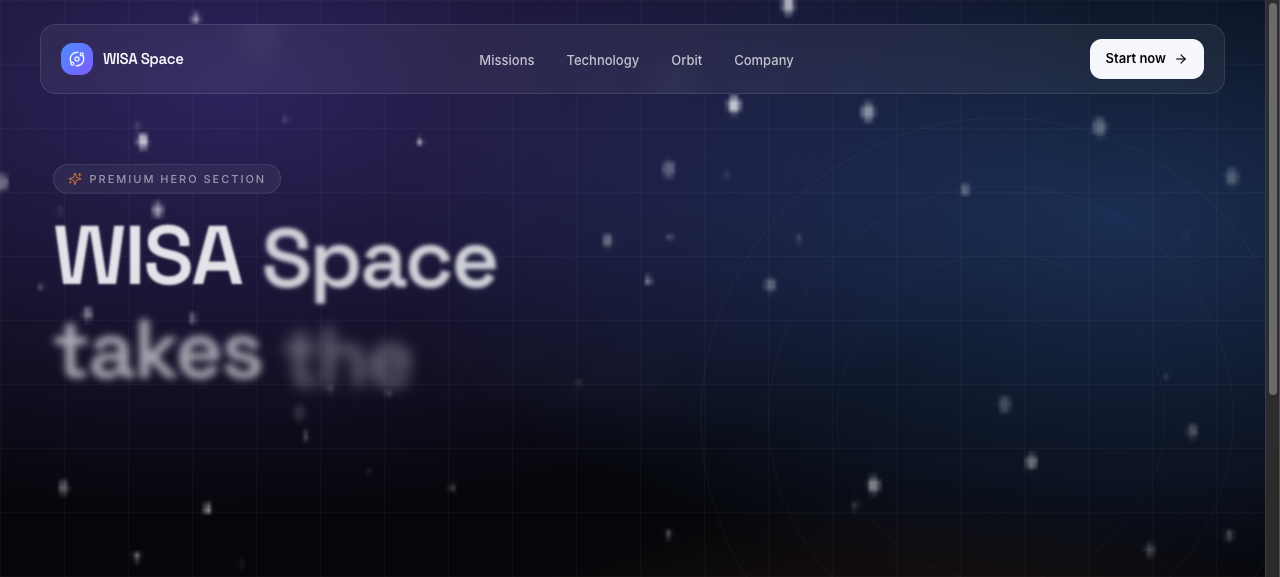
Task: Click the PREMIUM HERO SECTION badge text
Action: coord(177,179)
